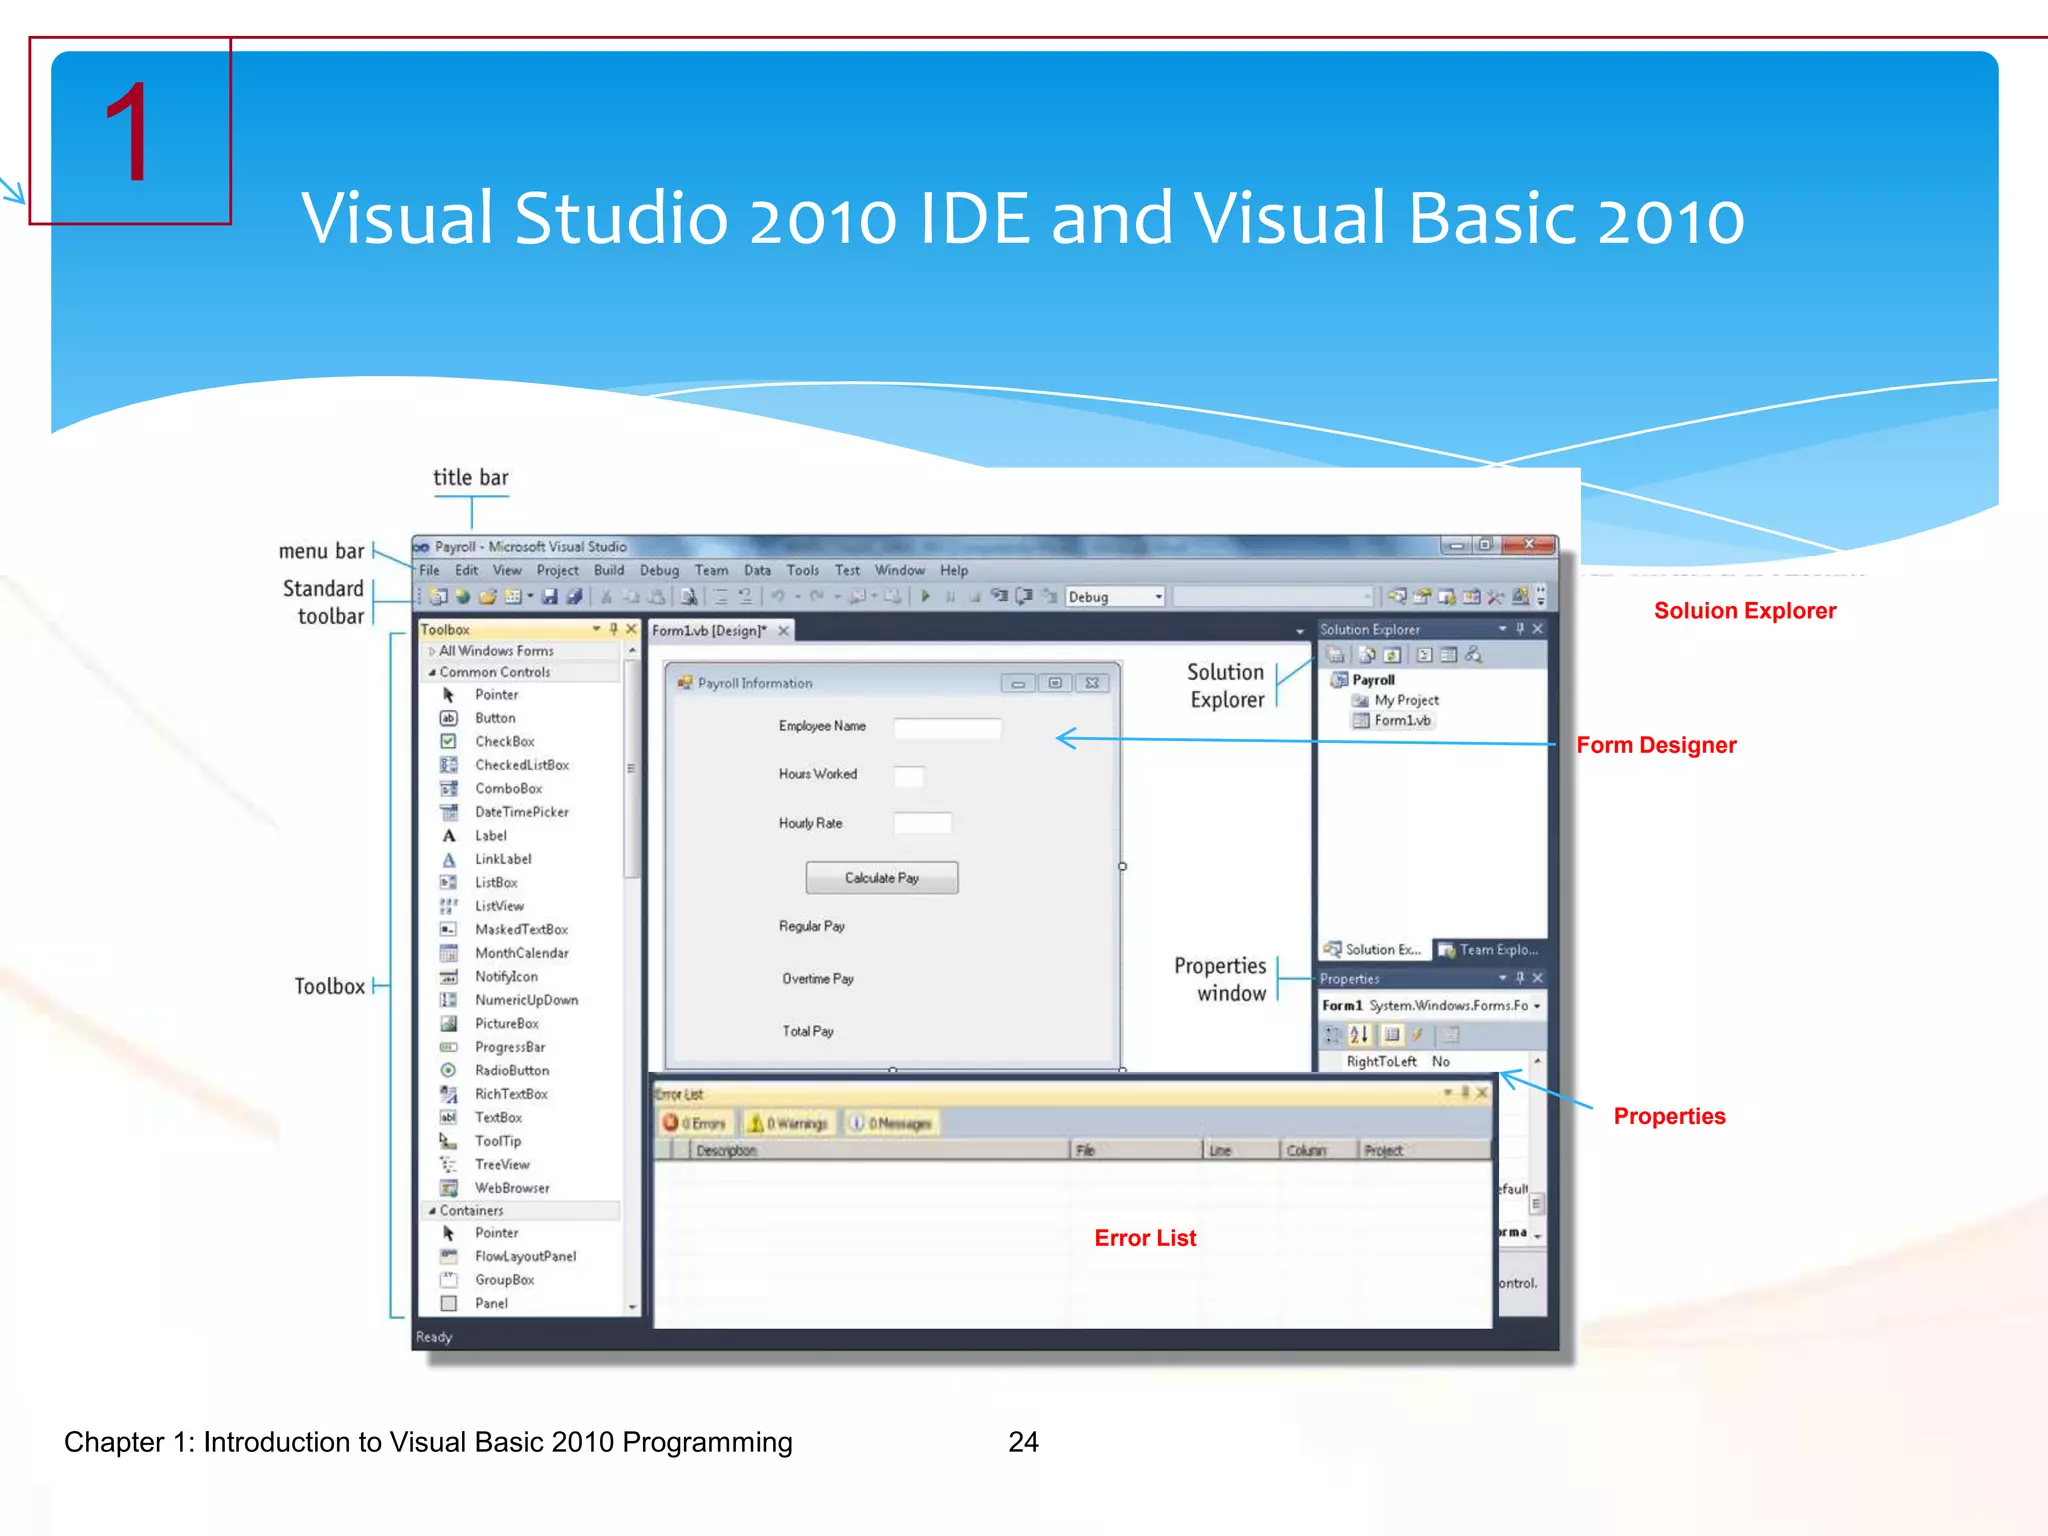Click the Save floppy disk toolbar icon
This screenshot has width=2048, height=1536.
point(549,596)
